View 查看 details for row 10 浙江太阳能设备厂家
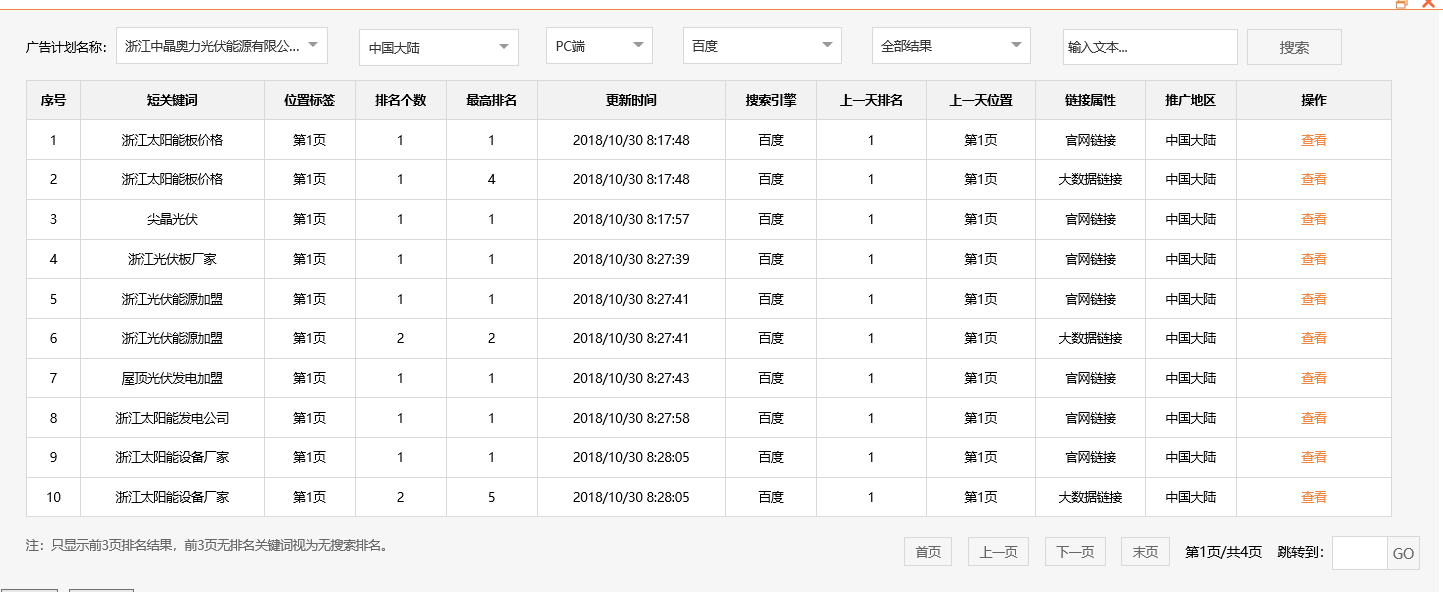The width and height of the screenshot is (1443, 592). [x=1313, y=497]
